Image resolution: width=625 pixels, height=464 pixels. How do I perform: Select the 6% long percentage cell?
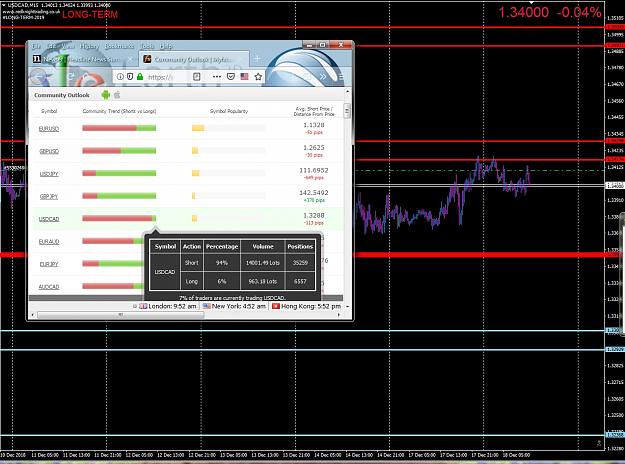tap(222, 281)
